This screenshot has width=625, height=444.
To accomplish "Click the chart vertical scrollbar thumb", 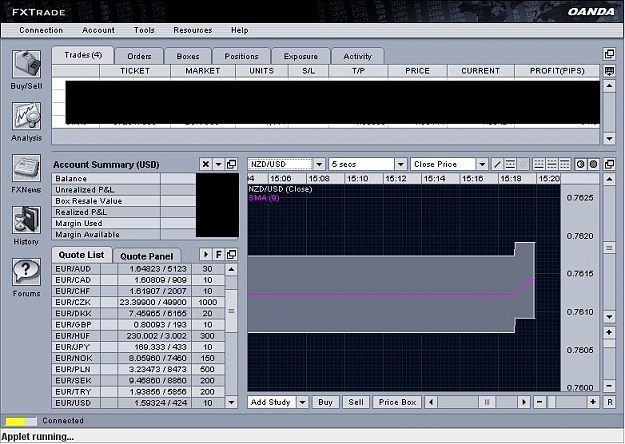I will tap(609, 248).
